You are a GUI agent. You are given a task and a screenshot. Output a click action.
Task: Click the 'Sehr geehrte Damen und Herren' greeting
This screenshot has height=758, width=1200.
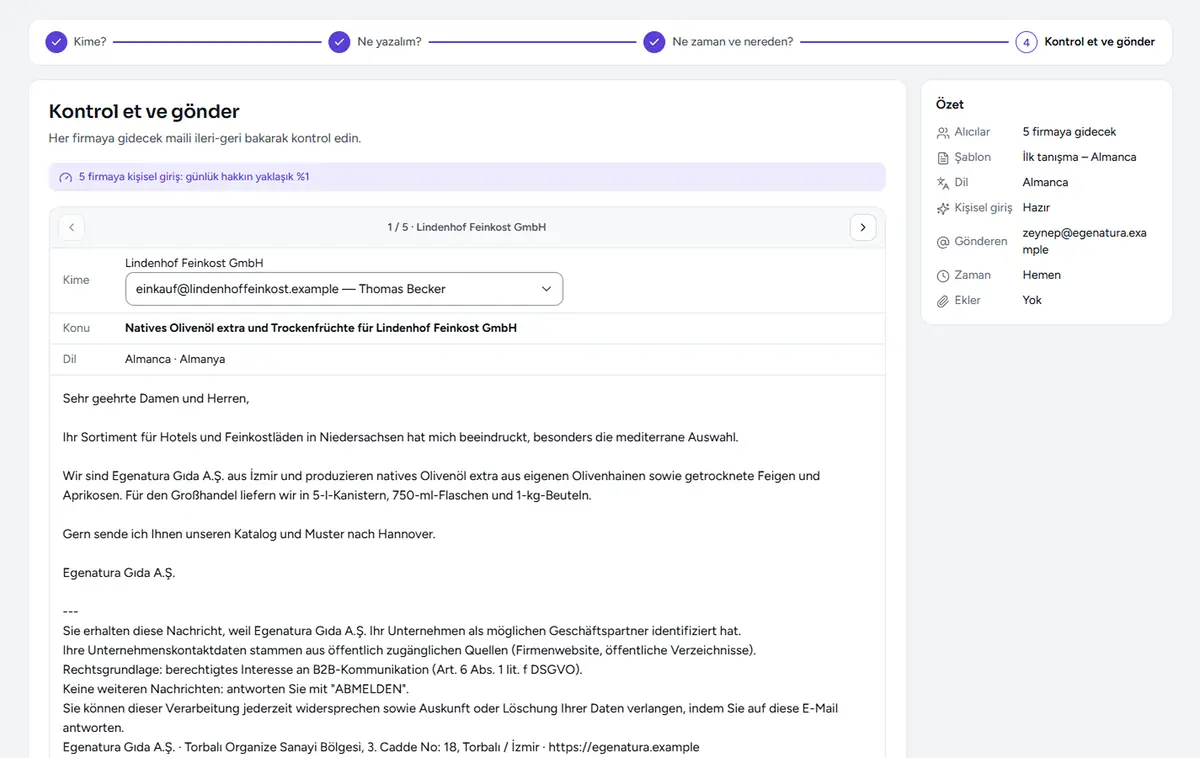155,398
